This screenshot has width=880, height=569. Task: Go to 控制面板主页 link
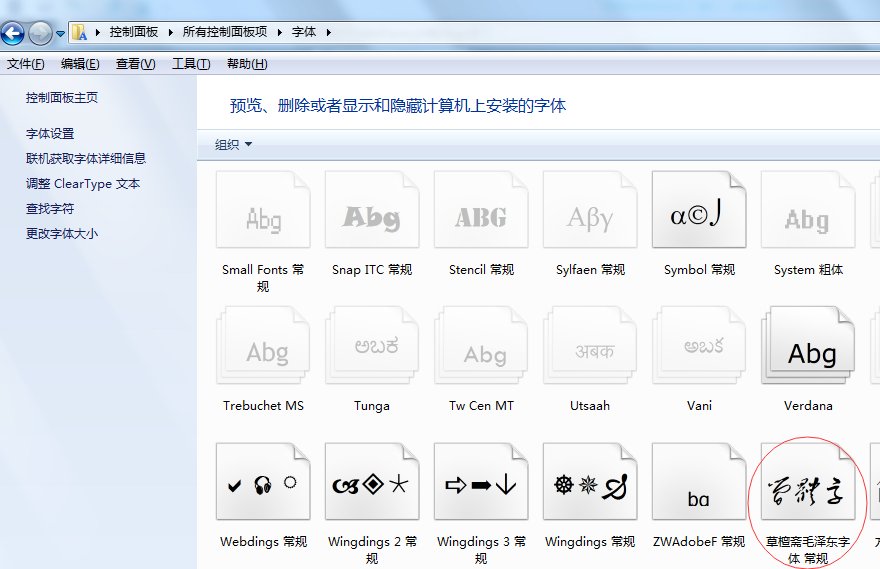62,98
